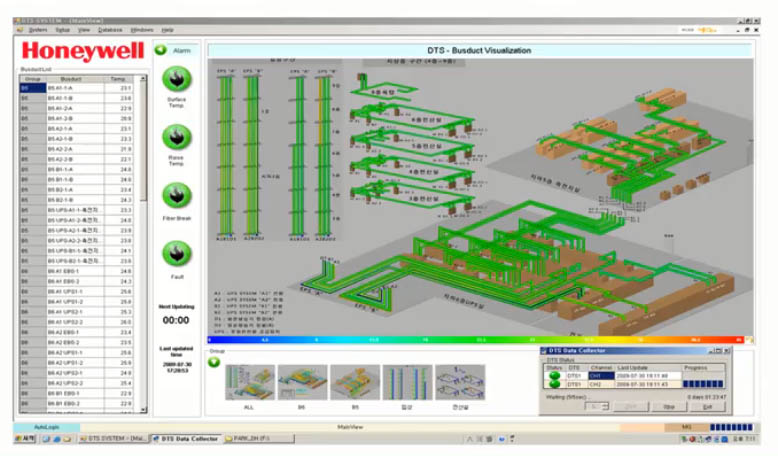Click the Busduct column header
Screen dimensions: 778x456
pos(75,79)
